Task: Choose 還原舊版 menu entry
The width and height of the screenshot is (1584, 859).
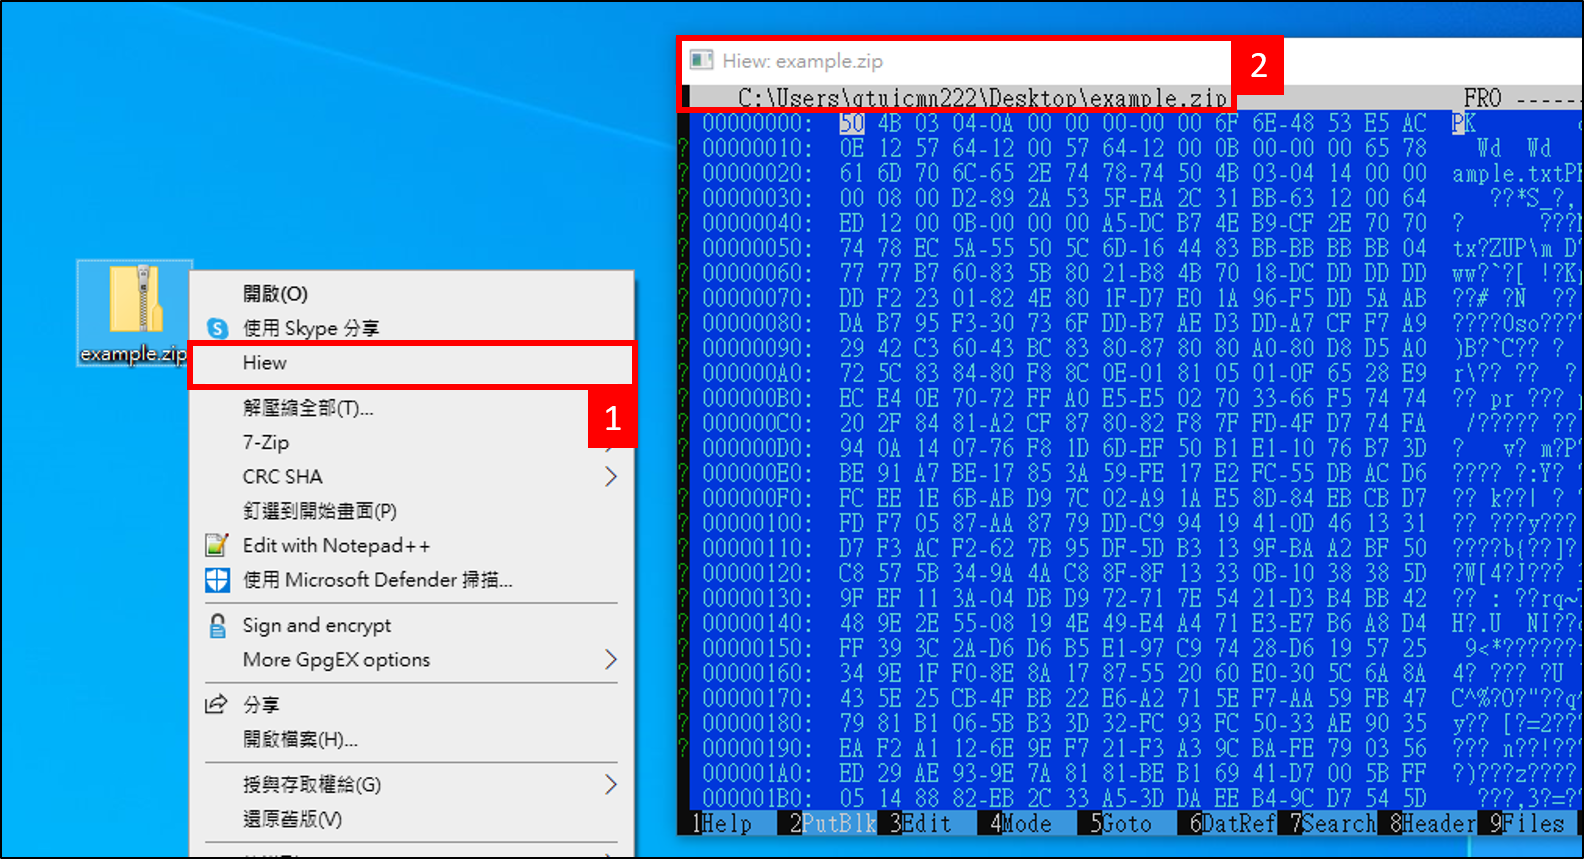Action: tap(292, 819)
